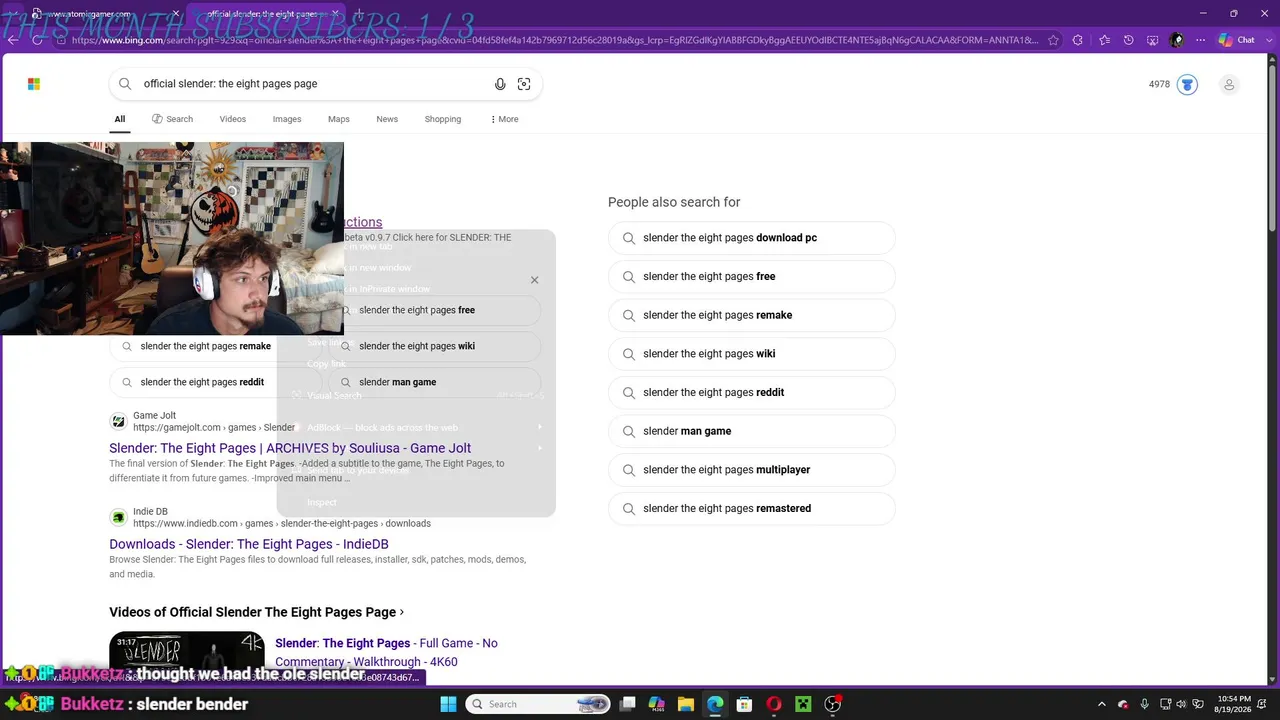Viewport: 1280px width, 720px height.
Task: Click right-panel 'slender the eight pages free' suggestion
Action: [751, 277]
